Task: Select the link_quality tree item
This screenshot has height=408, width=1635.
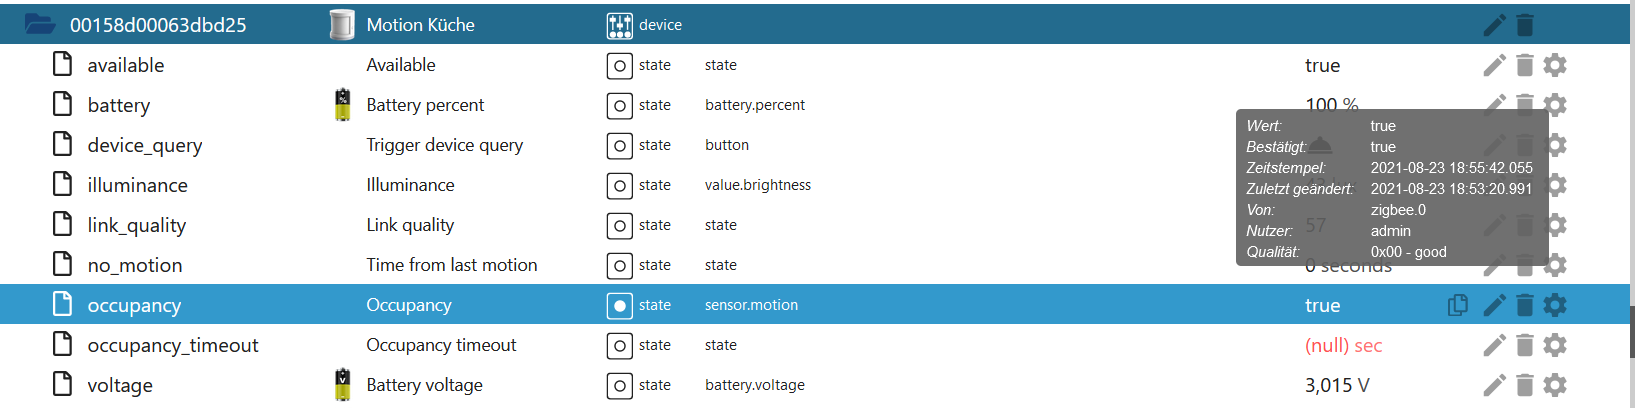Action: click(136, 225)
